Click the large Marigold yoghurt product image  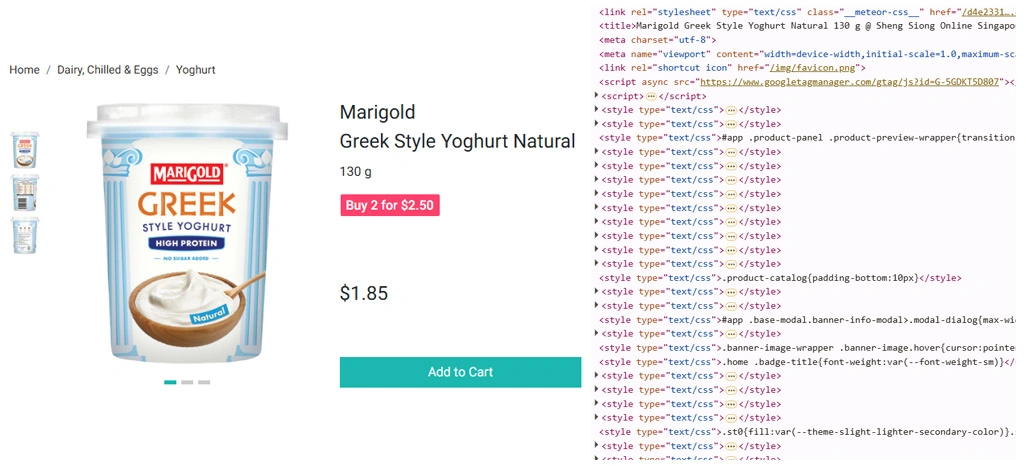click(187, 234)
